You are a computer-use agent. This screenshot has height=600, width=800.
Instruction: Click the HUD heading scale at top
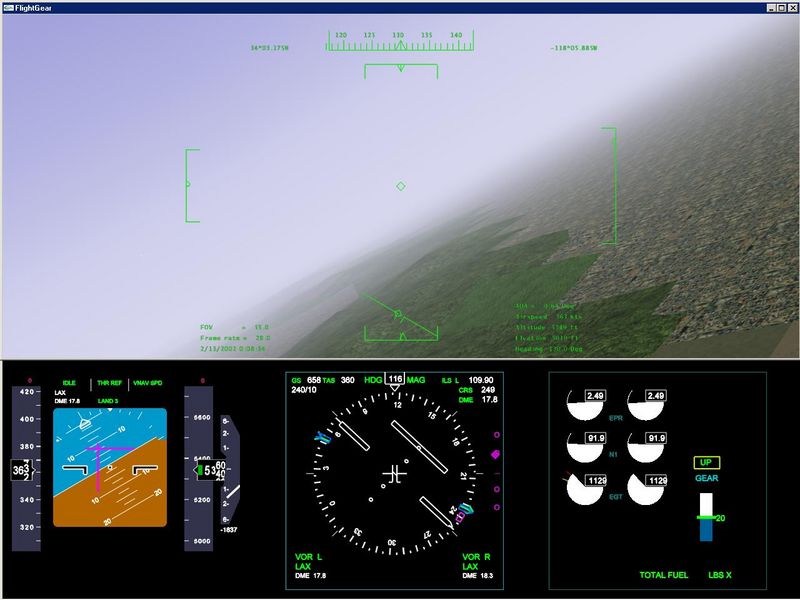400,40
